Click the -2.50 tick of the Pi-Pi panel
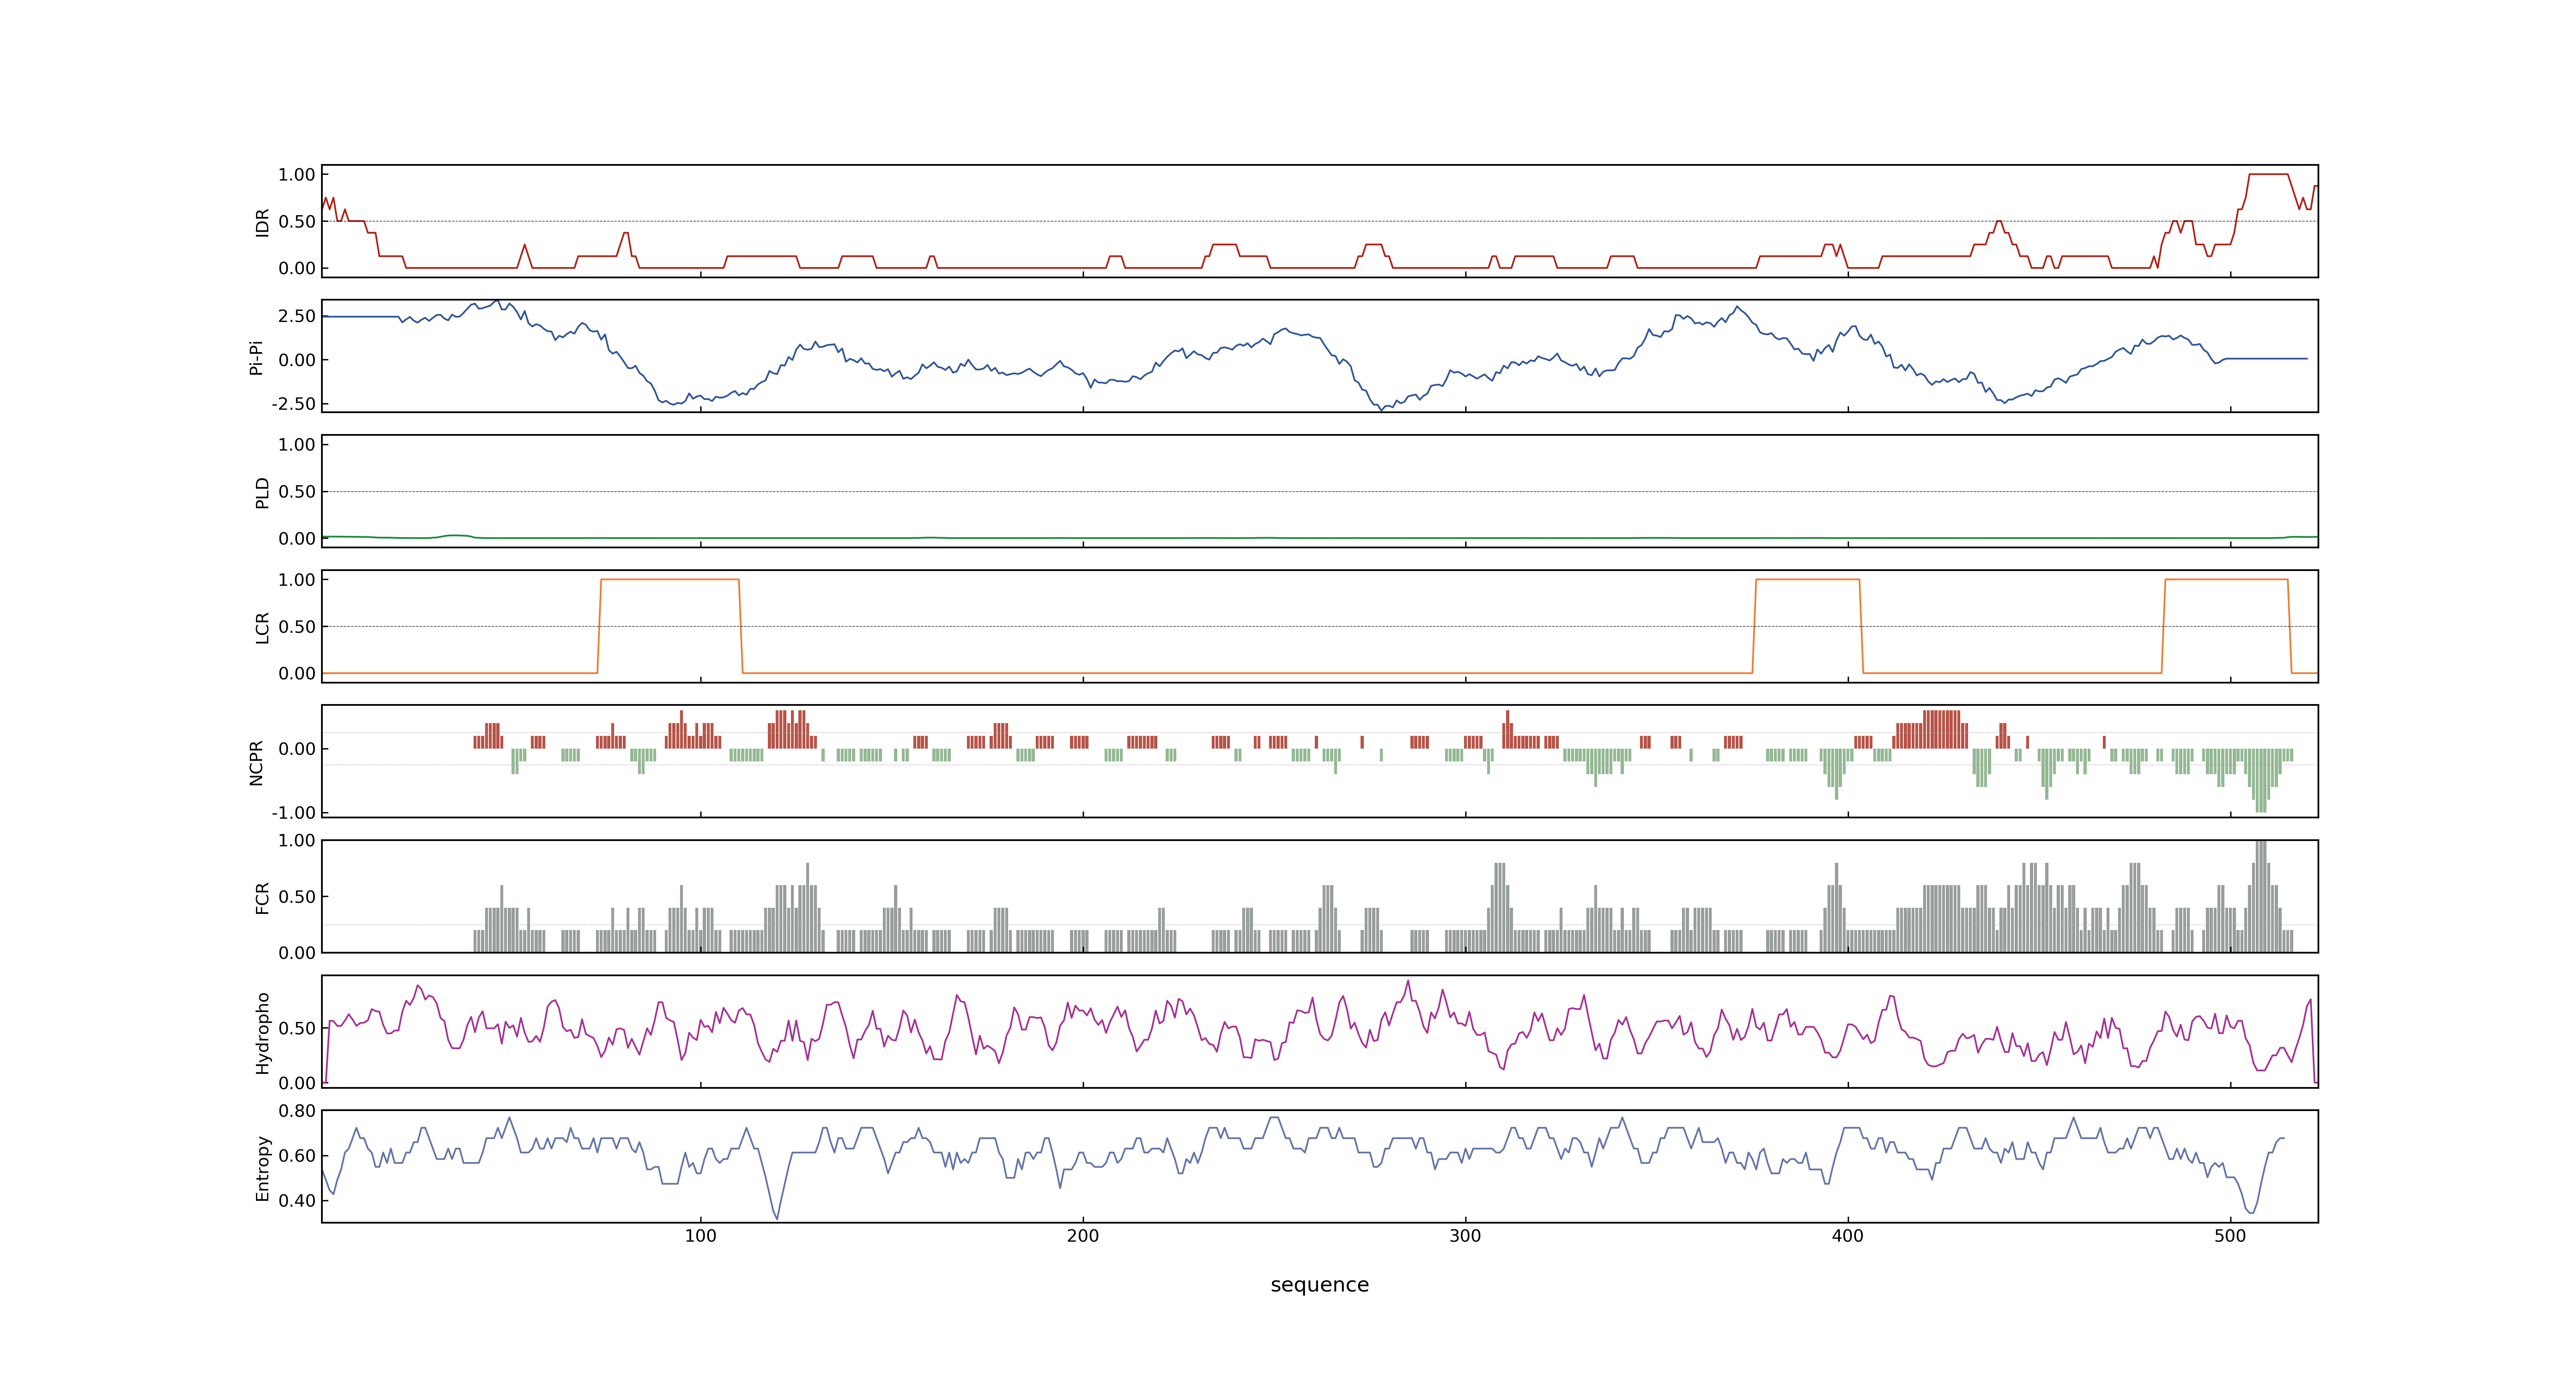Viewport: 2576px width, 1374px height. pos(293,404)
